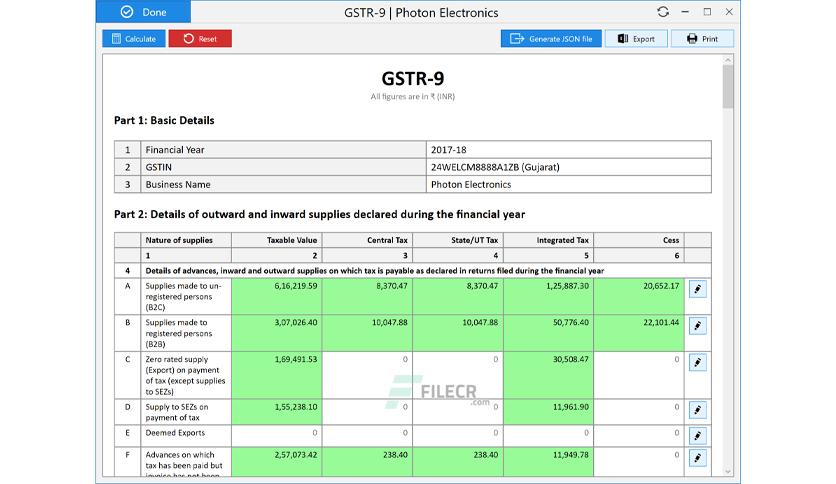Image resolution: width=836 pixels, height=484 pixels.
Task: Click State/UT Tax column header
Action: (x=458, y=240)
